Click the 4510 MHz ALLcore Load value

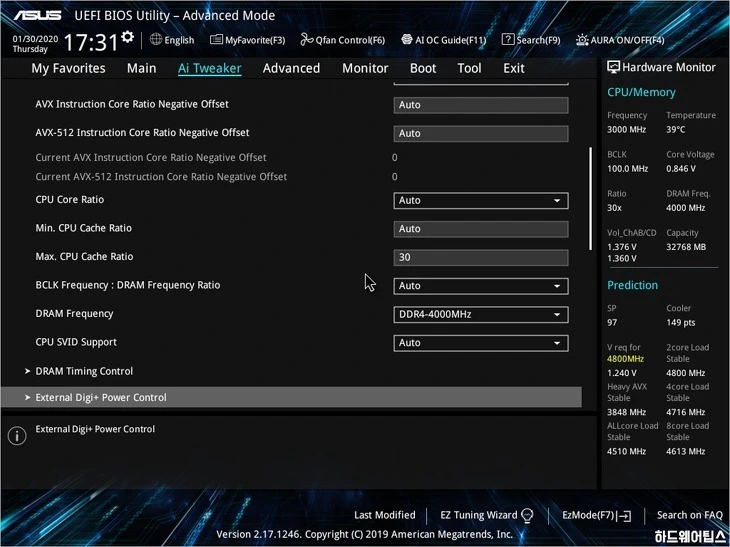626,451
